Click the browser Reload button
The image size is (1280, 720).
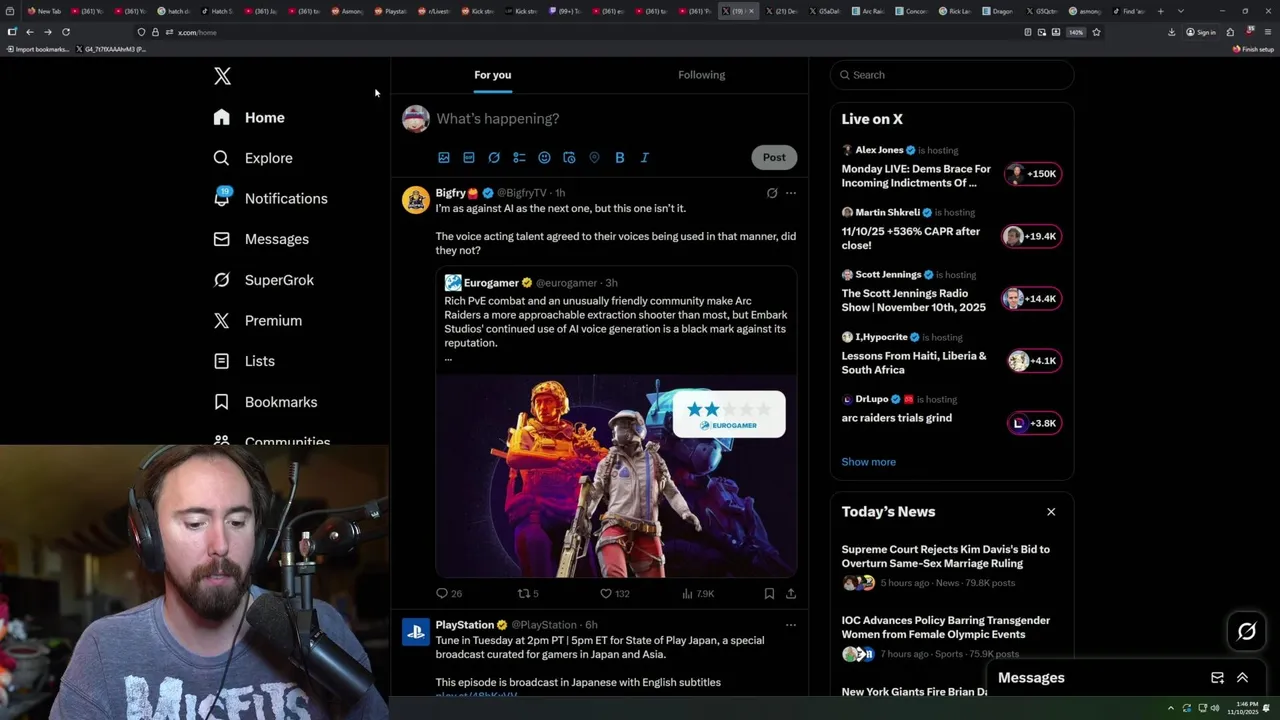66,32
